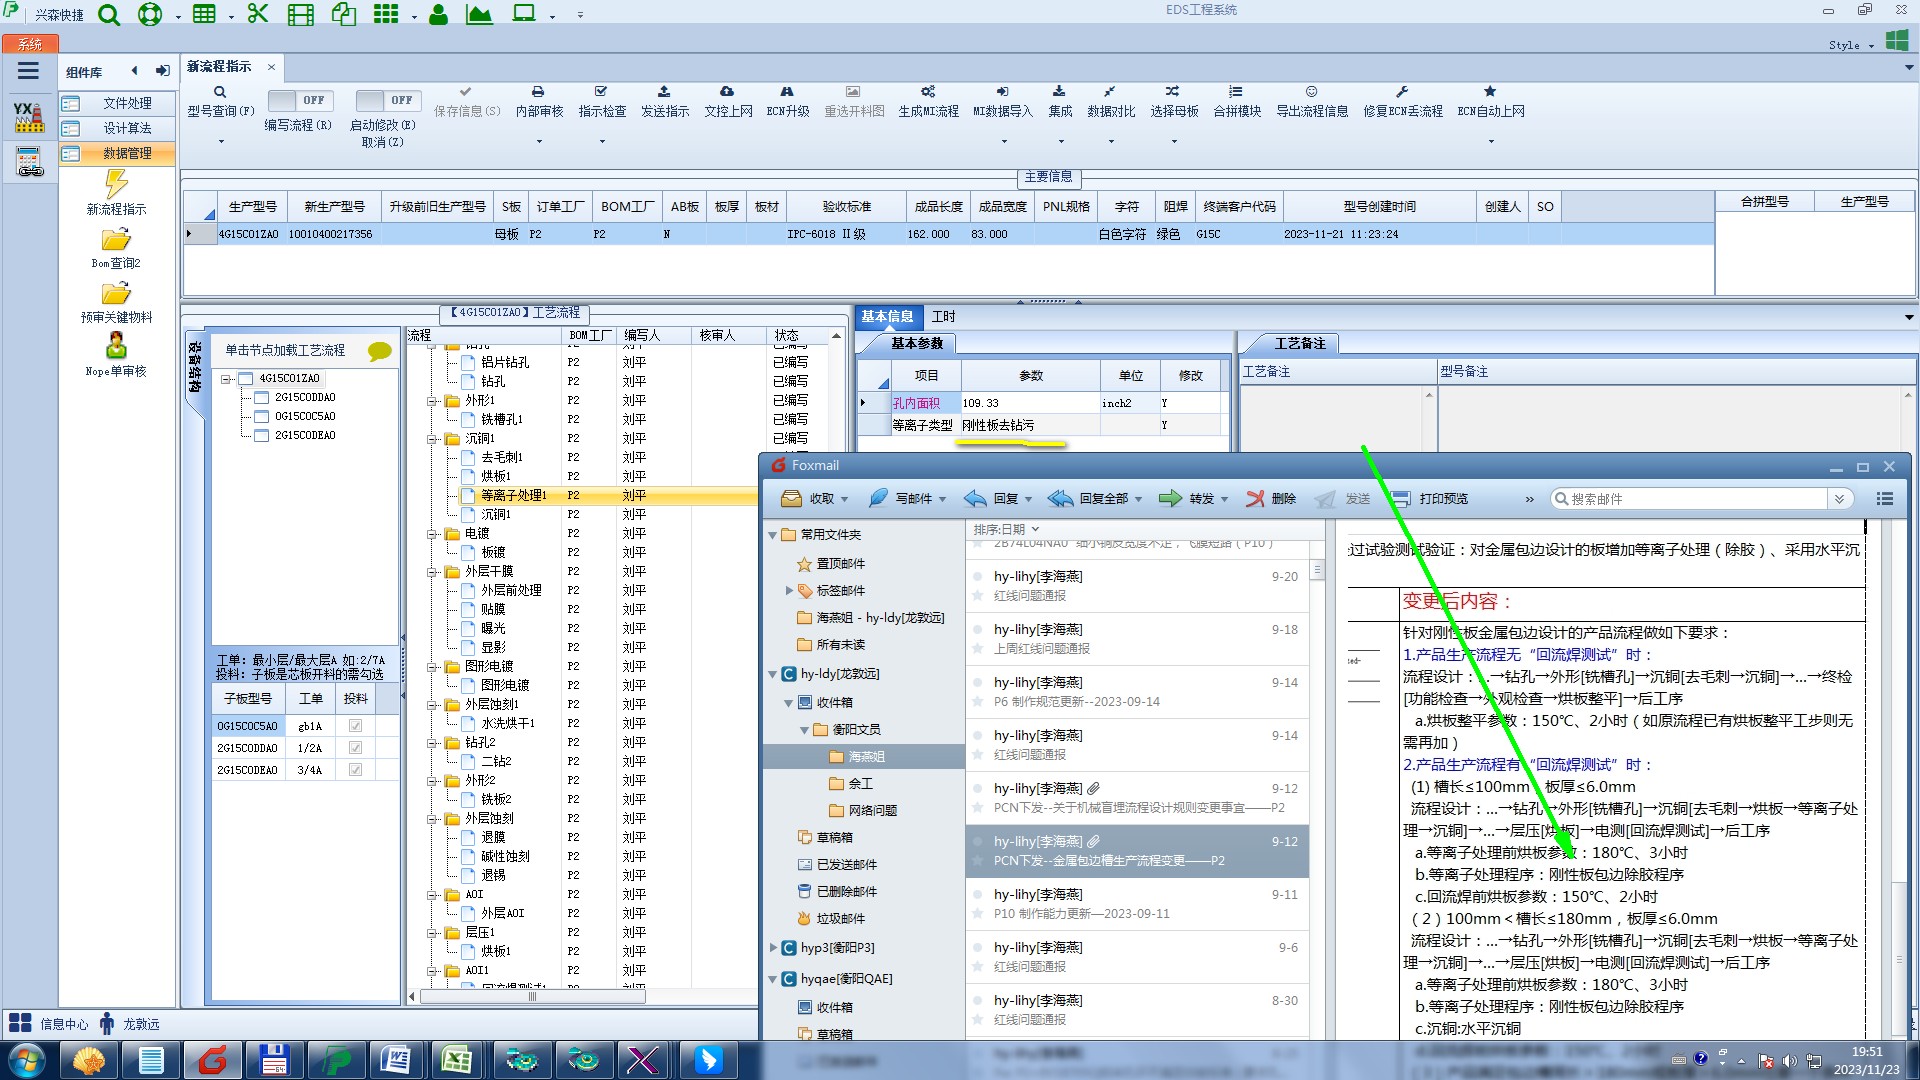The height and width of the screenshot is (1080, 1920).
Task: Click the 数据对比 toolbar icon
Action: [1110, 92]
